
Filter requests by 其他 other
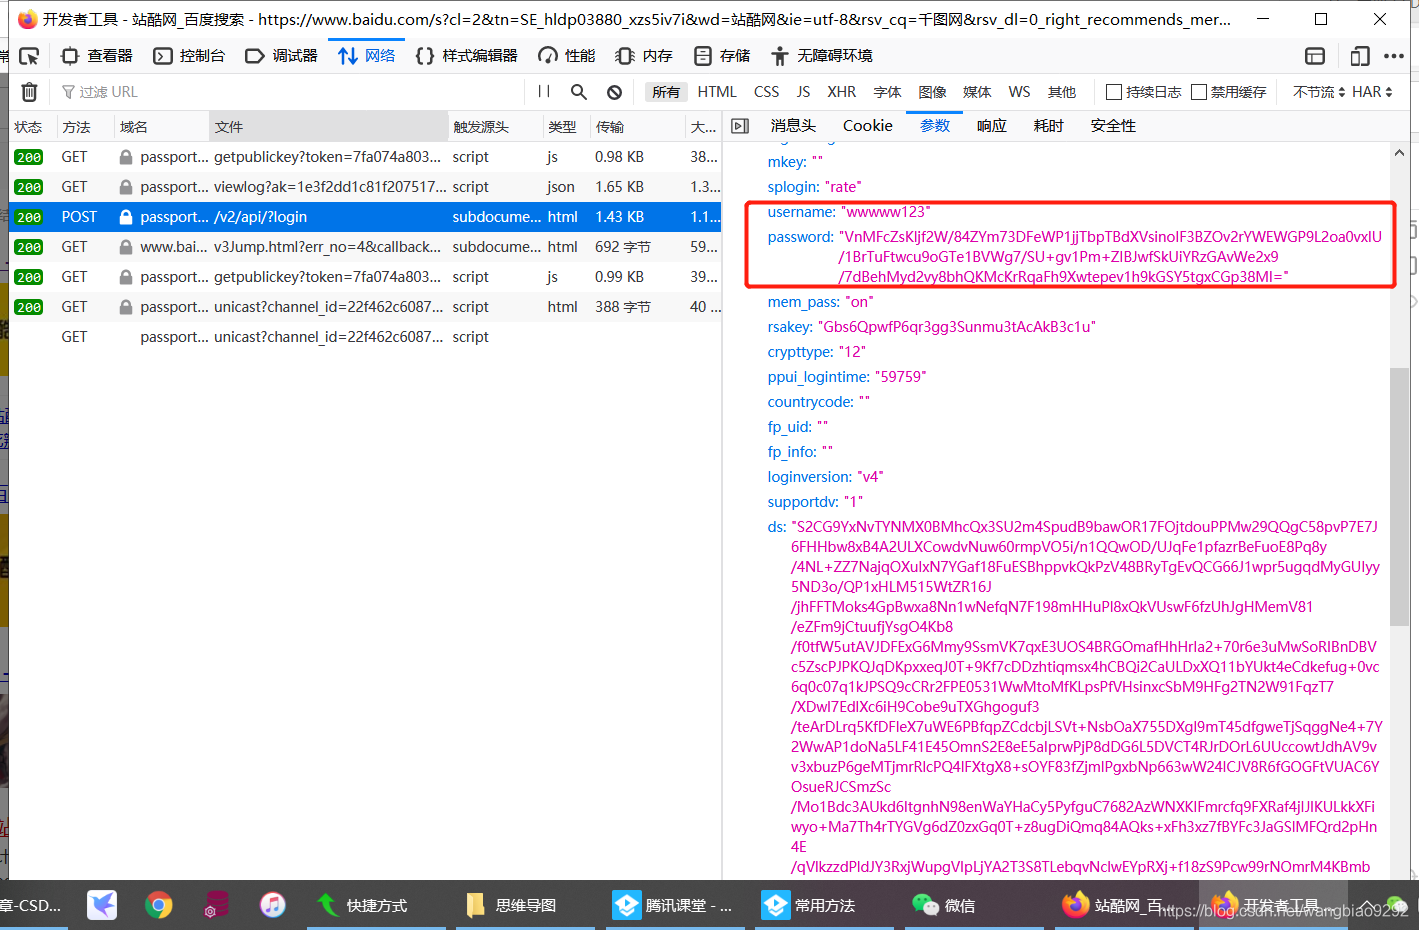(x=1062, y=92)
